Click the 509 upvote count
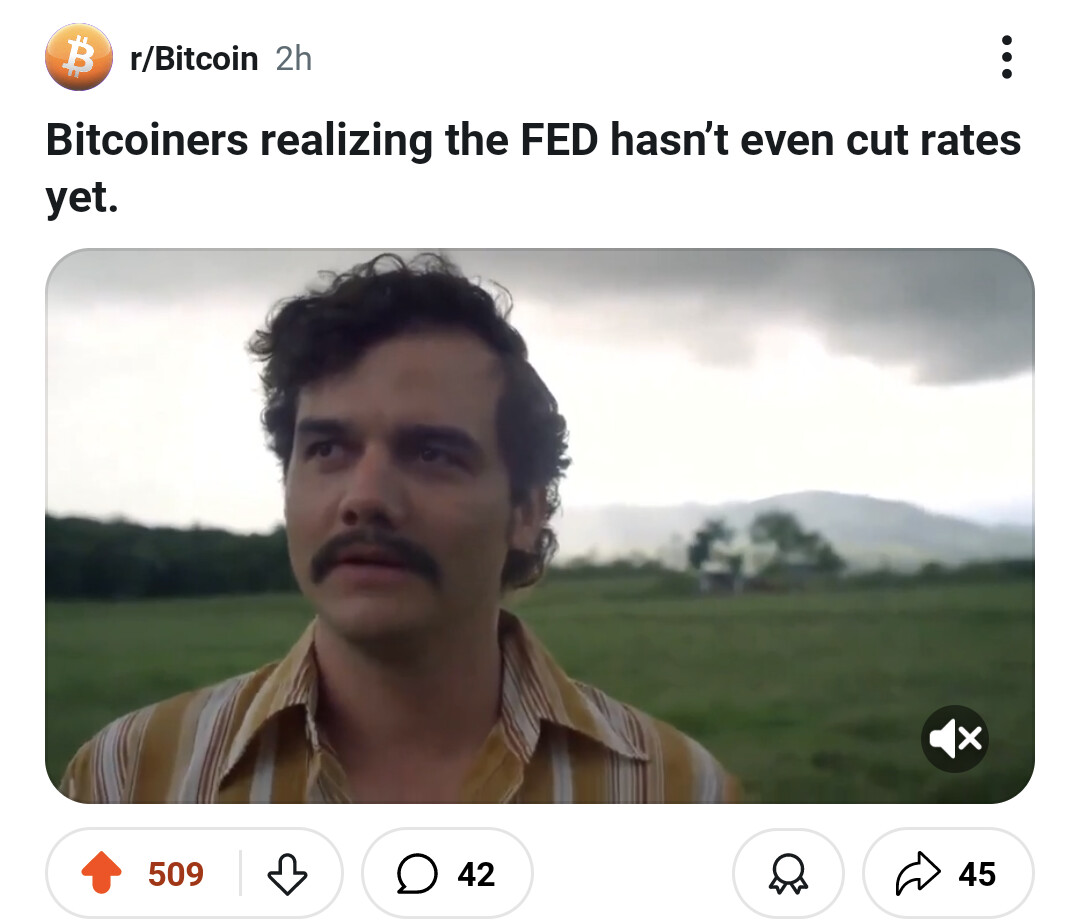1080x921 pixels. point(176,873)
